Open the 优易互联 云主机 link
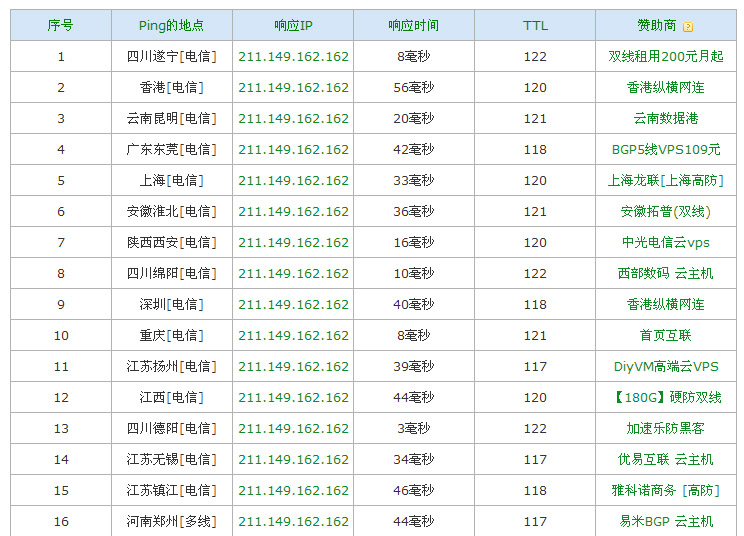 [x=665, y=460]
